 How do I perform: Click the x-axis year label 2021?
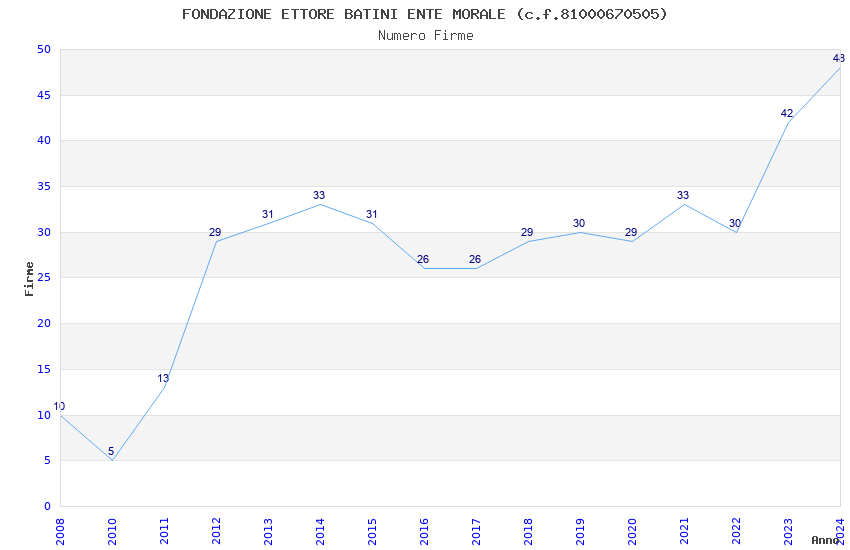[684, 531]
